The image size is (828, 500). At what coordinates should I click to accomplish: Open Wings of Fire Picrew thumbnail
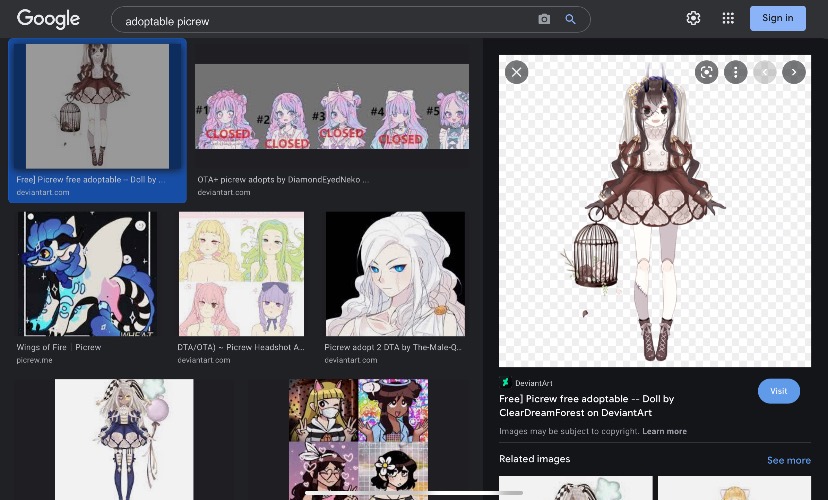coord(87,274)
